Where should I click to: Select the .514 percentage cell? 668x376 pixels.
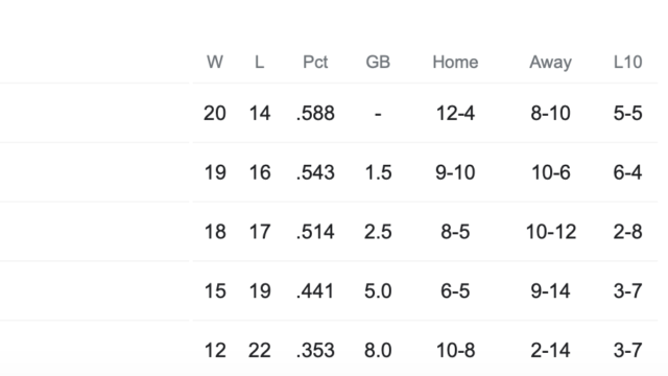point(315,232)
